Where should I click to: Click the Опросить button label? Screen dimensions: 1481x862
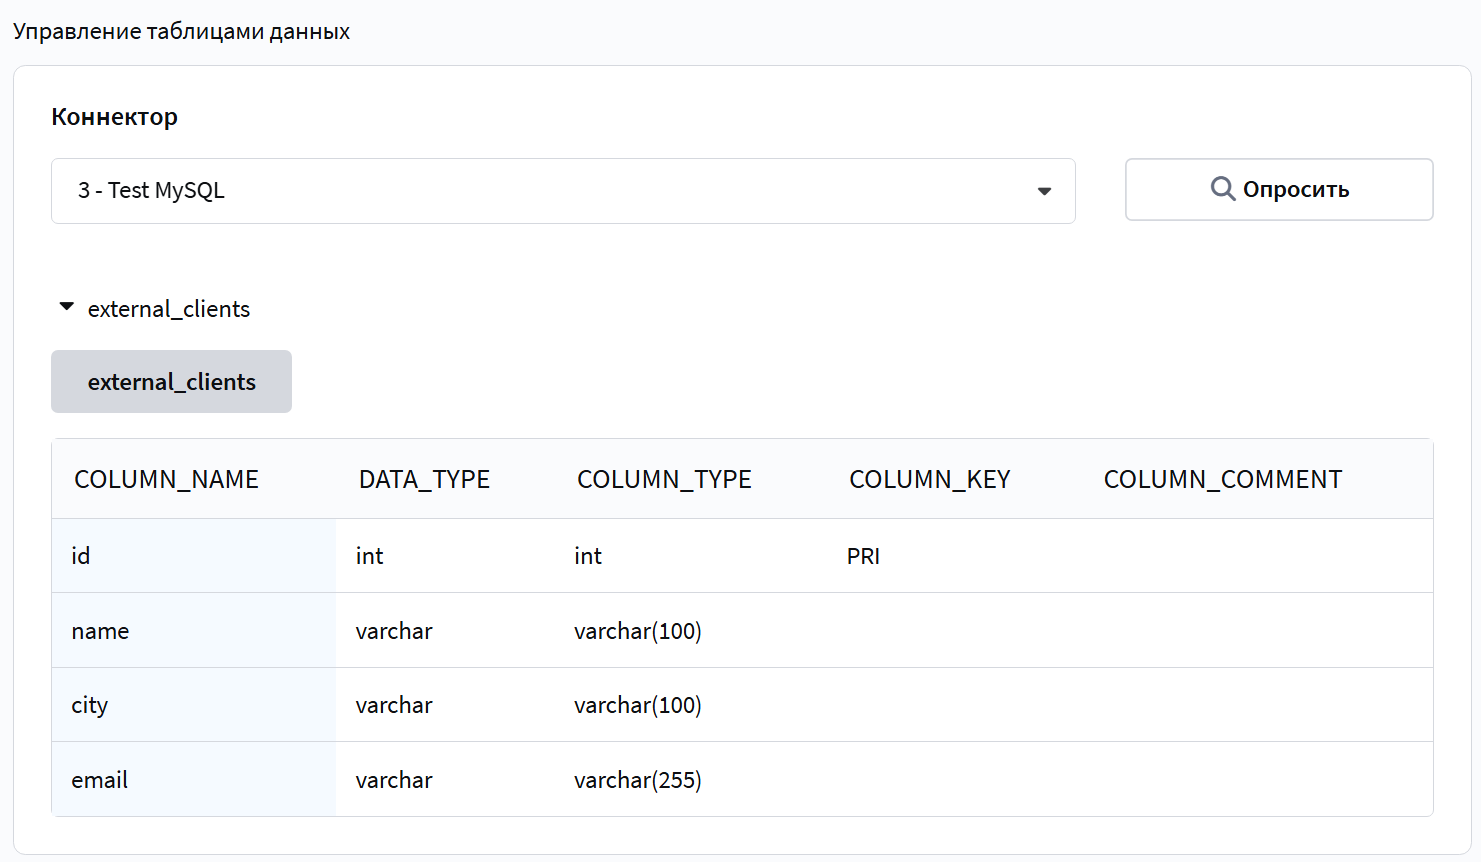coord(1296,189)
